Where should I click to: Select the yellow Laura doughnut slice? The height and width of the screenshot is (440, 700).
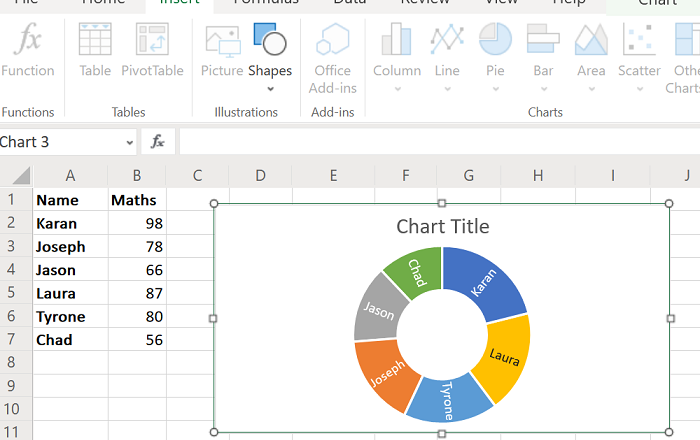(507, 357)
